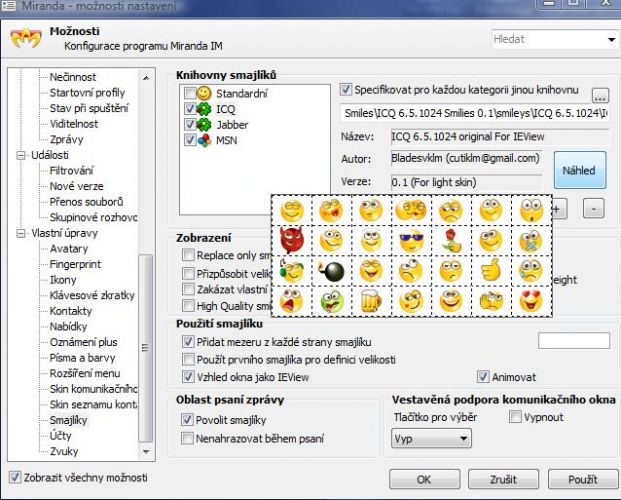Enable the Standardní library checkbox
This screenshot has width=621, height=500.
[190, 93]
